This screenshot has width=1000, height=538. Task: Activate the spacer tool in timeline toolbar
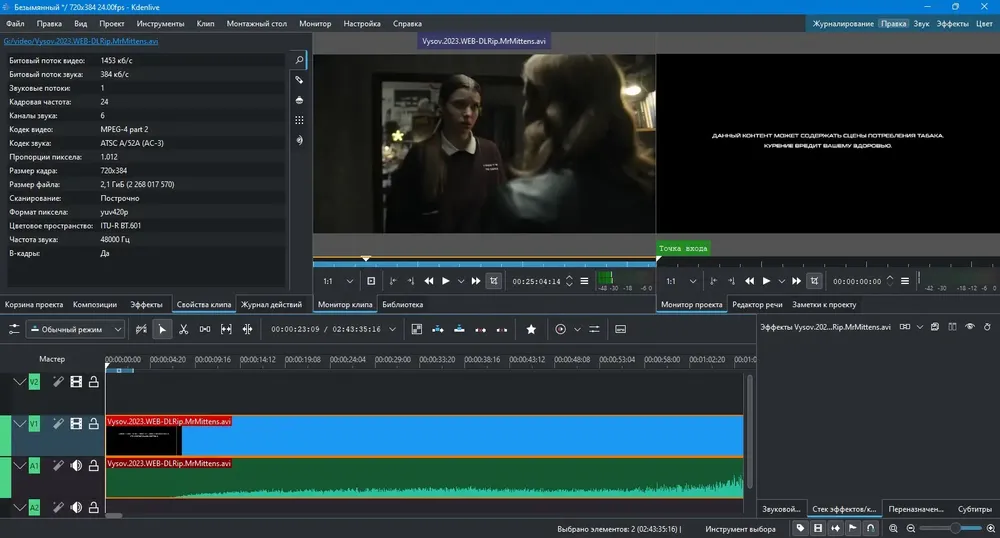click(205, 329)
